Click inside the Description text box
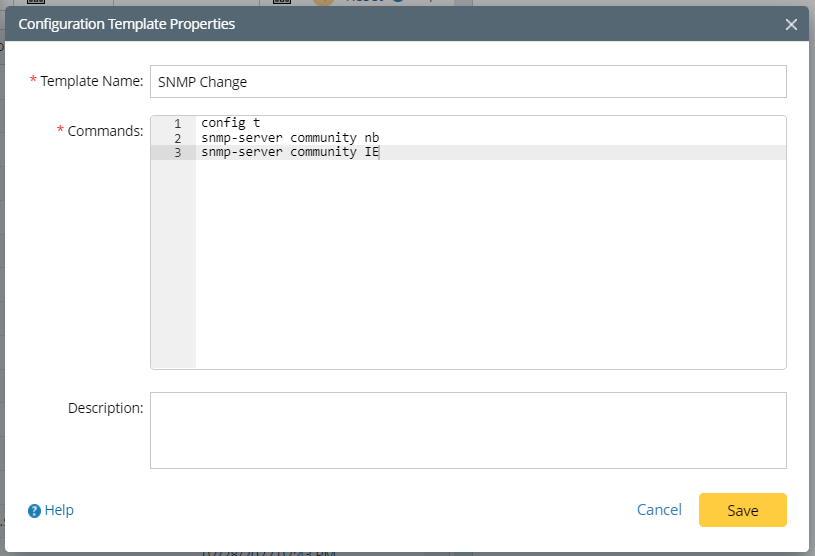 [x=468, y=430]
